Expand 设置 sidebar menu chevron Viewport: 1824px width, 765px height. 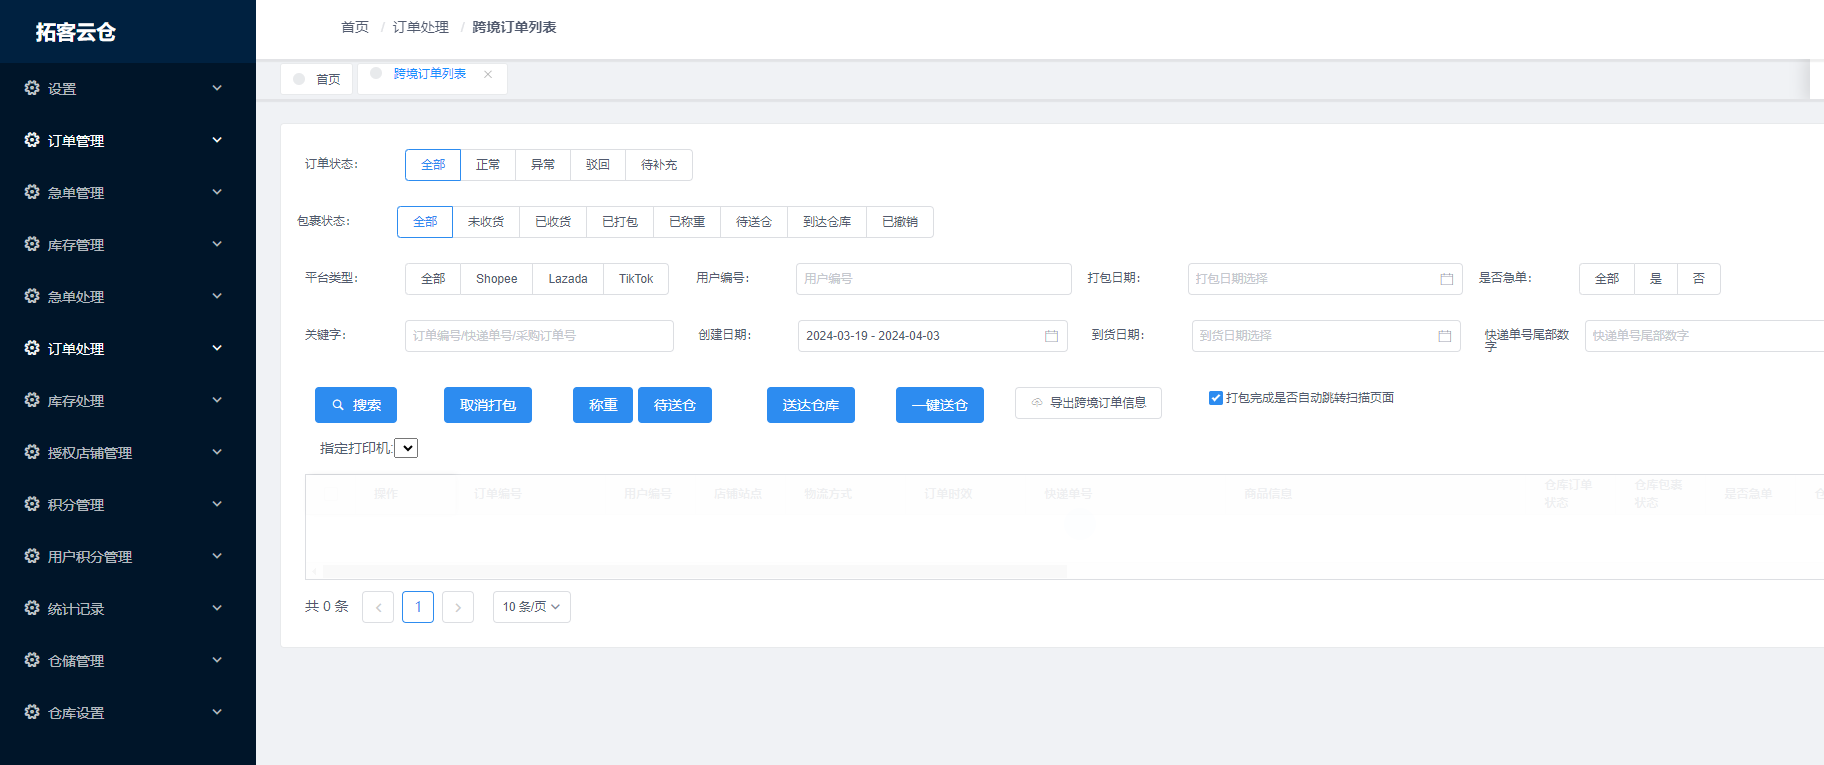(x=217, y=88)
